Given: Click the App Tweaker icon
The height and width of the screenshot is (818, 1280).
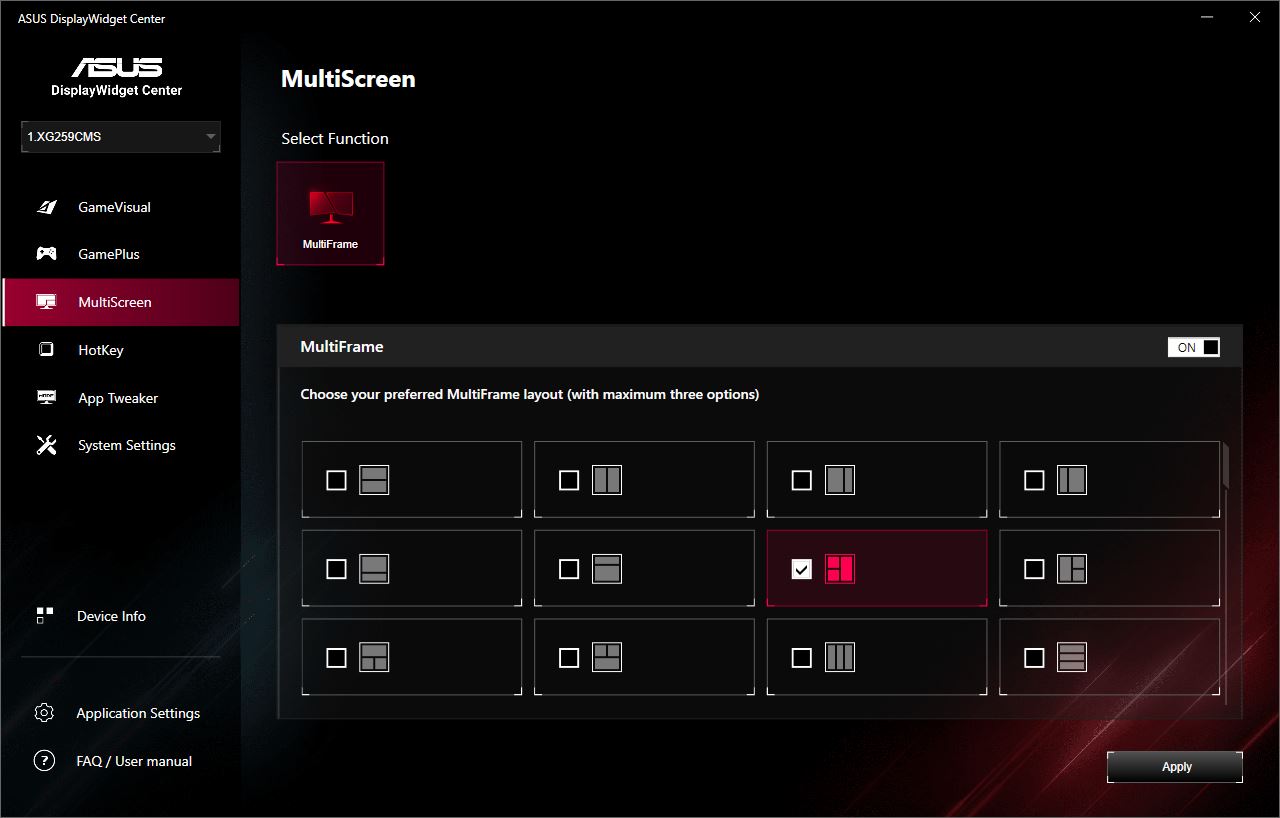Looking at the screenshot, I should click(x=46, y=398).
